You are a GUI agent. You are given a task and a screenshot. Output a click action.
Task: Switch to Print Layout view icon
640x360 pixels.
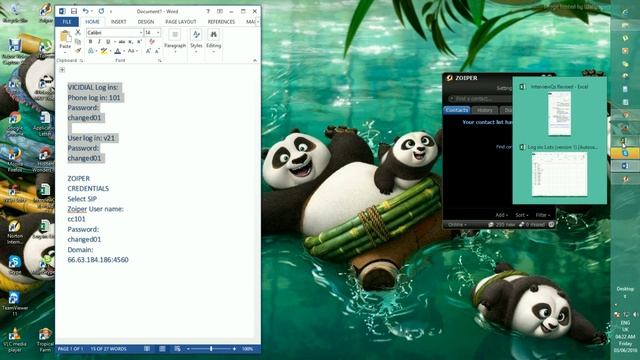click(x=162, y=349)
